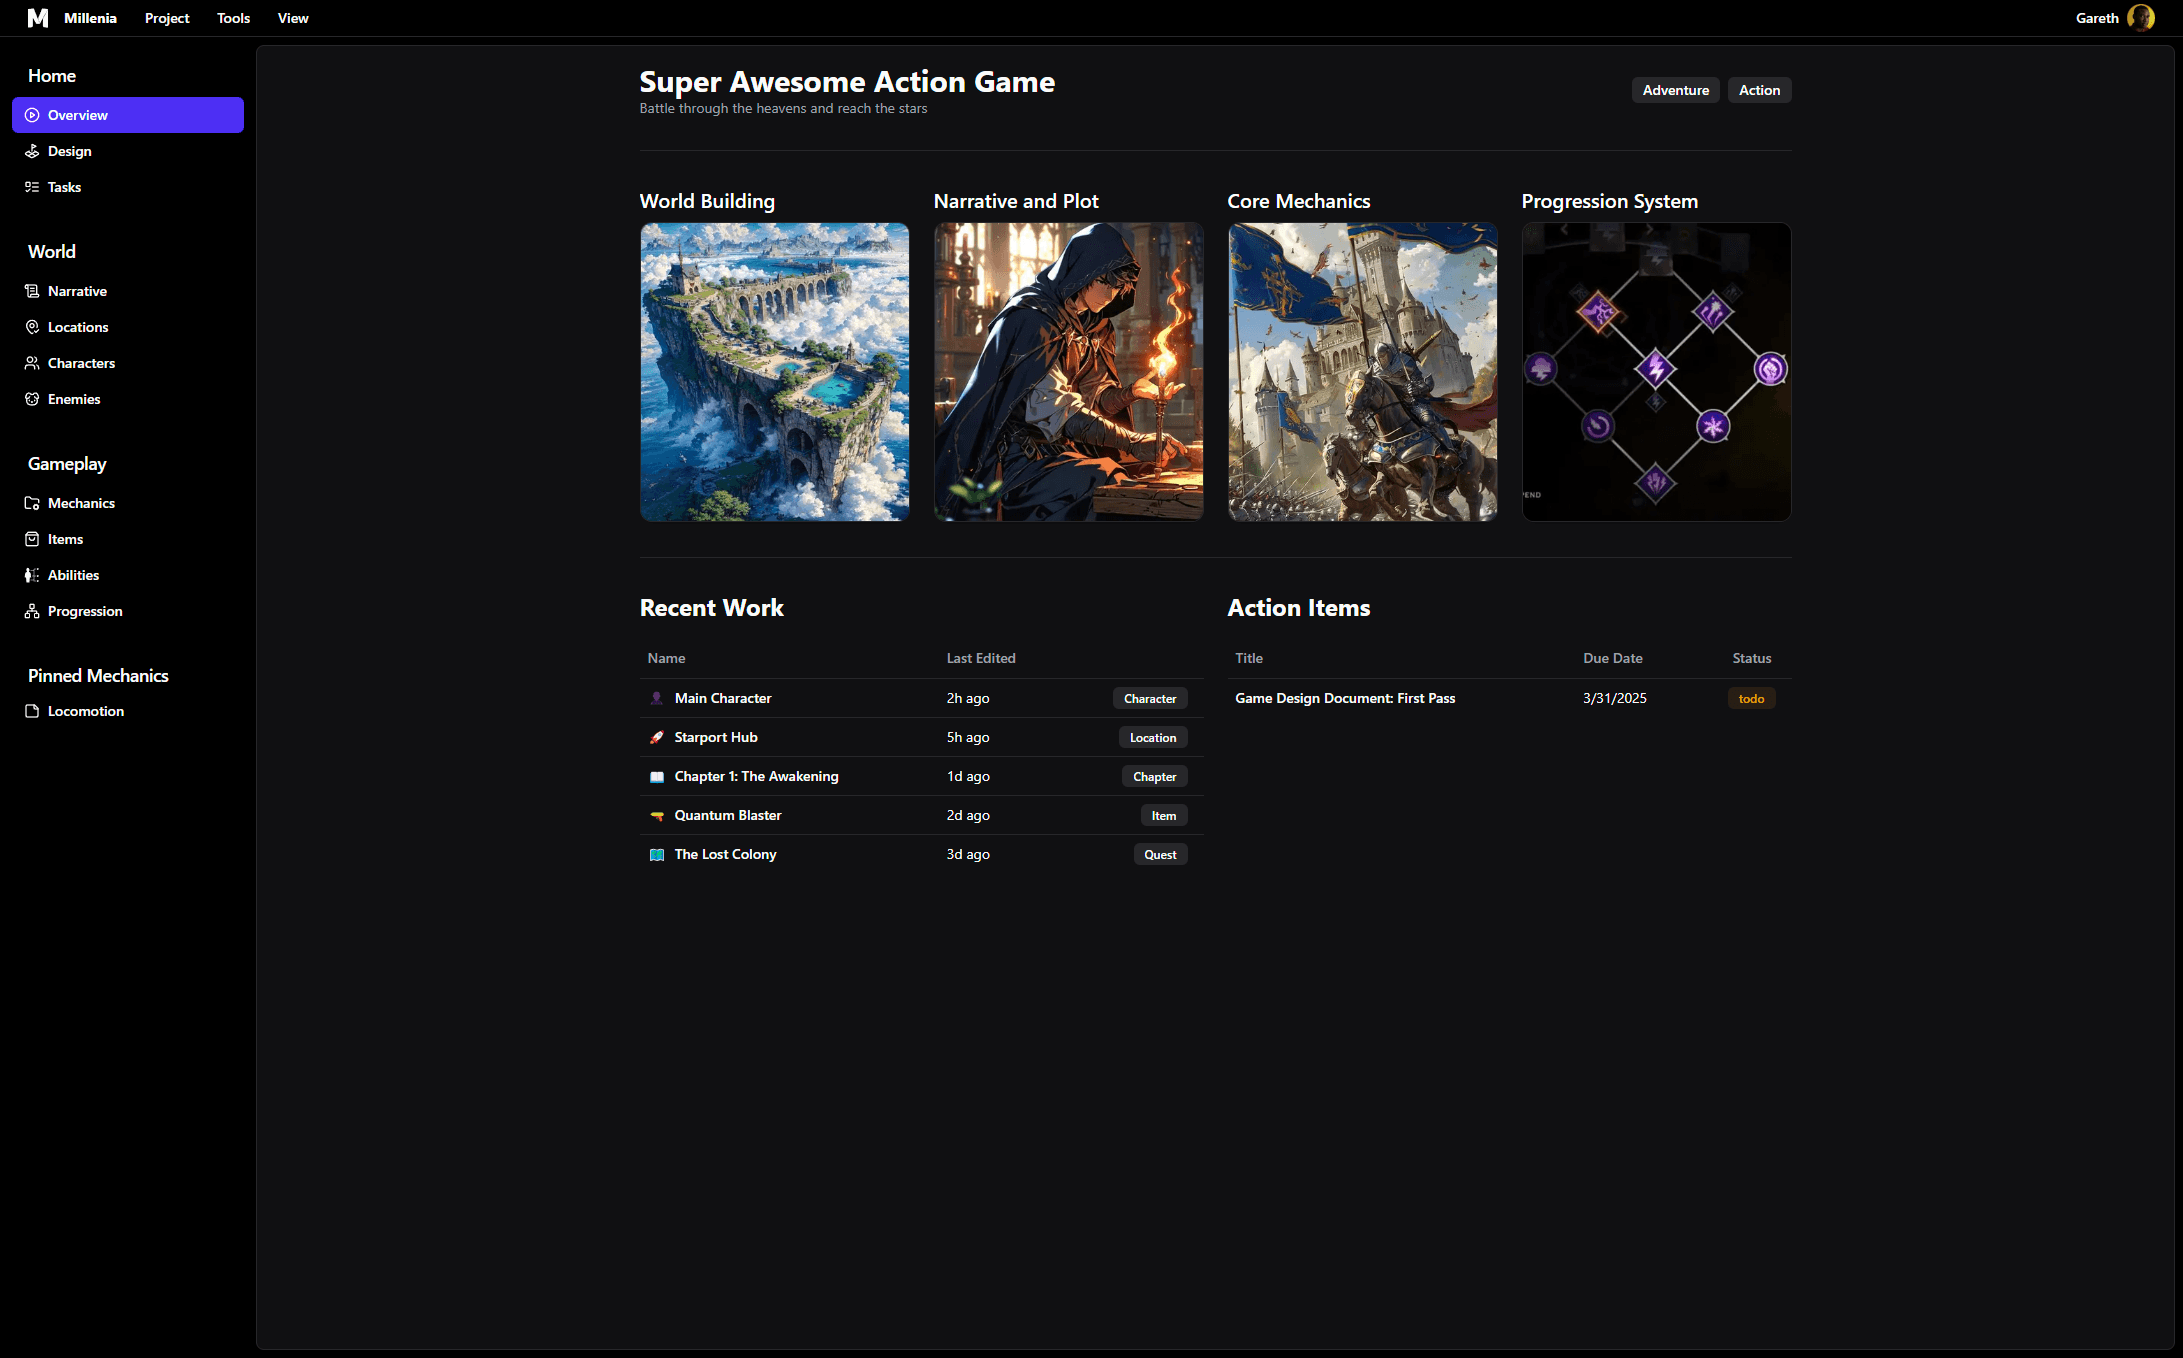Open Gareth's profile avatar
Viewport: 2183px width, 1358px height.
(2141, 17)
